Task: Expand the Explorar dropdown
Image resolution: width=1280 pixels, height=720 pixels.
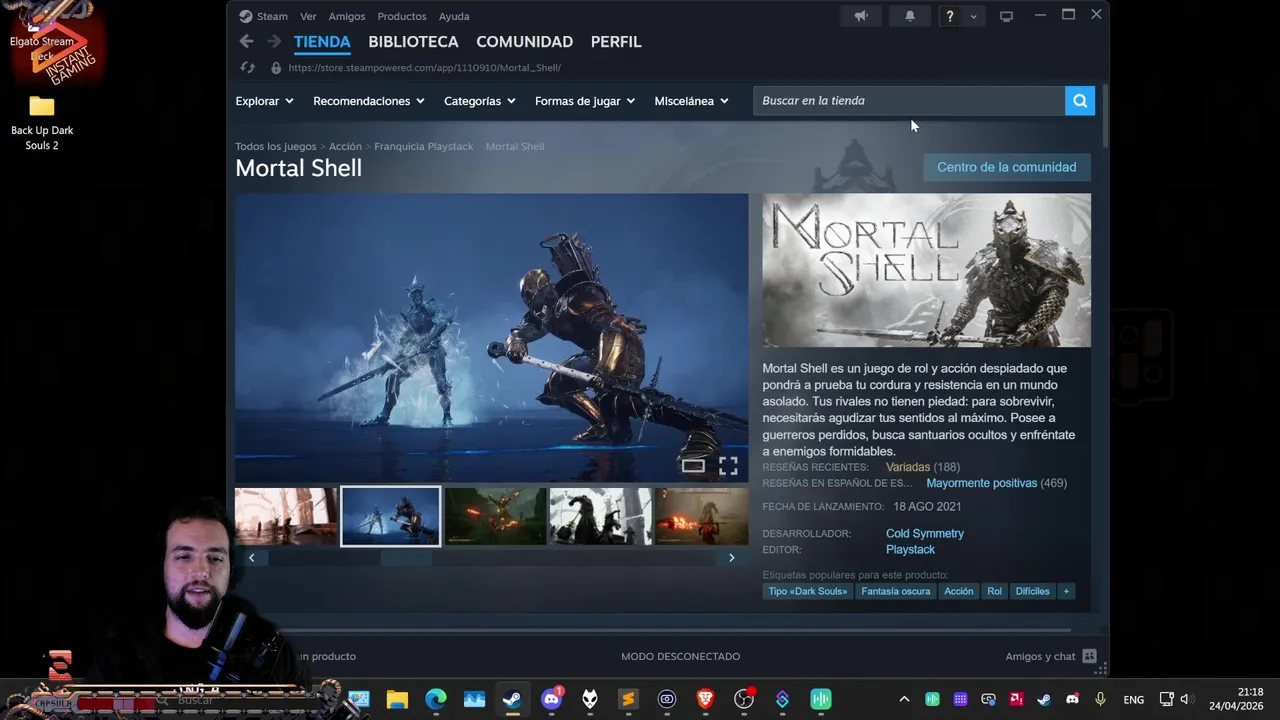Action: pos(264,101)
